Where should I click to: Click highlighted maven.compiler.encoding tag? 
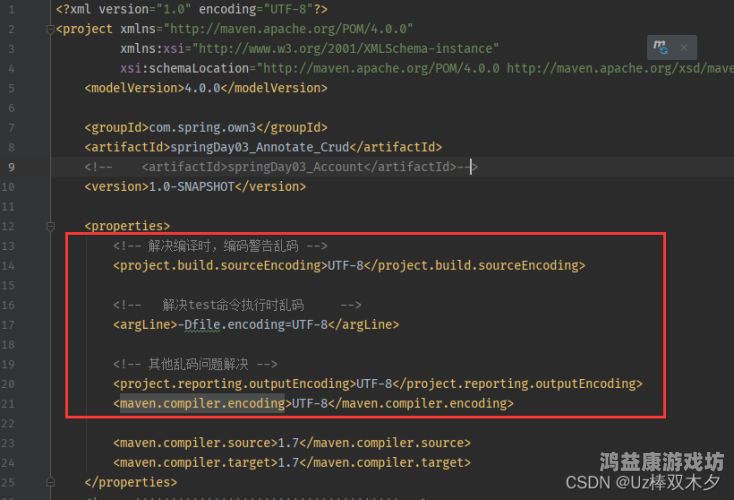[202, 404]
